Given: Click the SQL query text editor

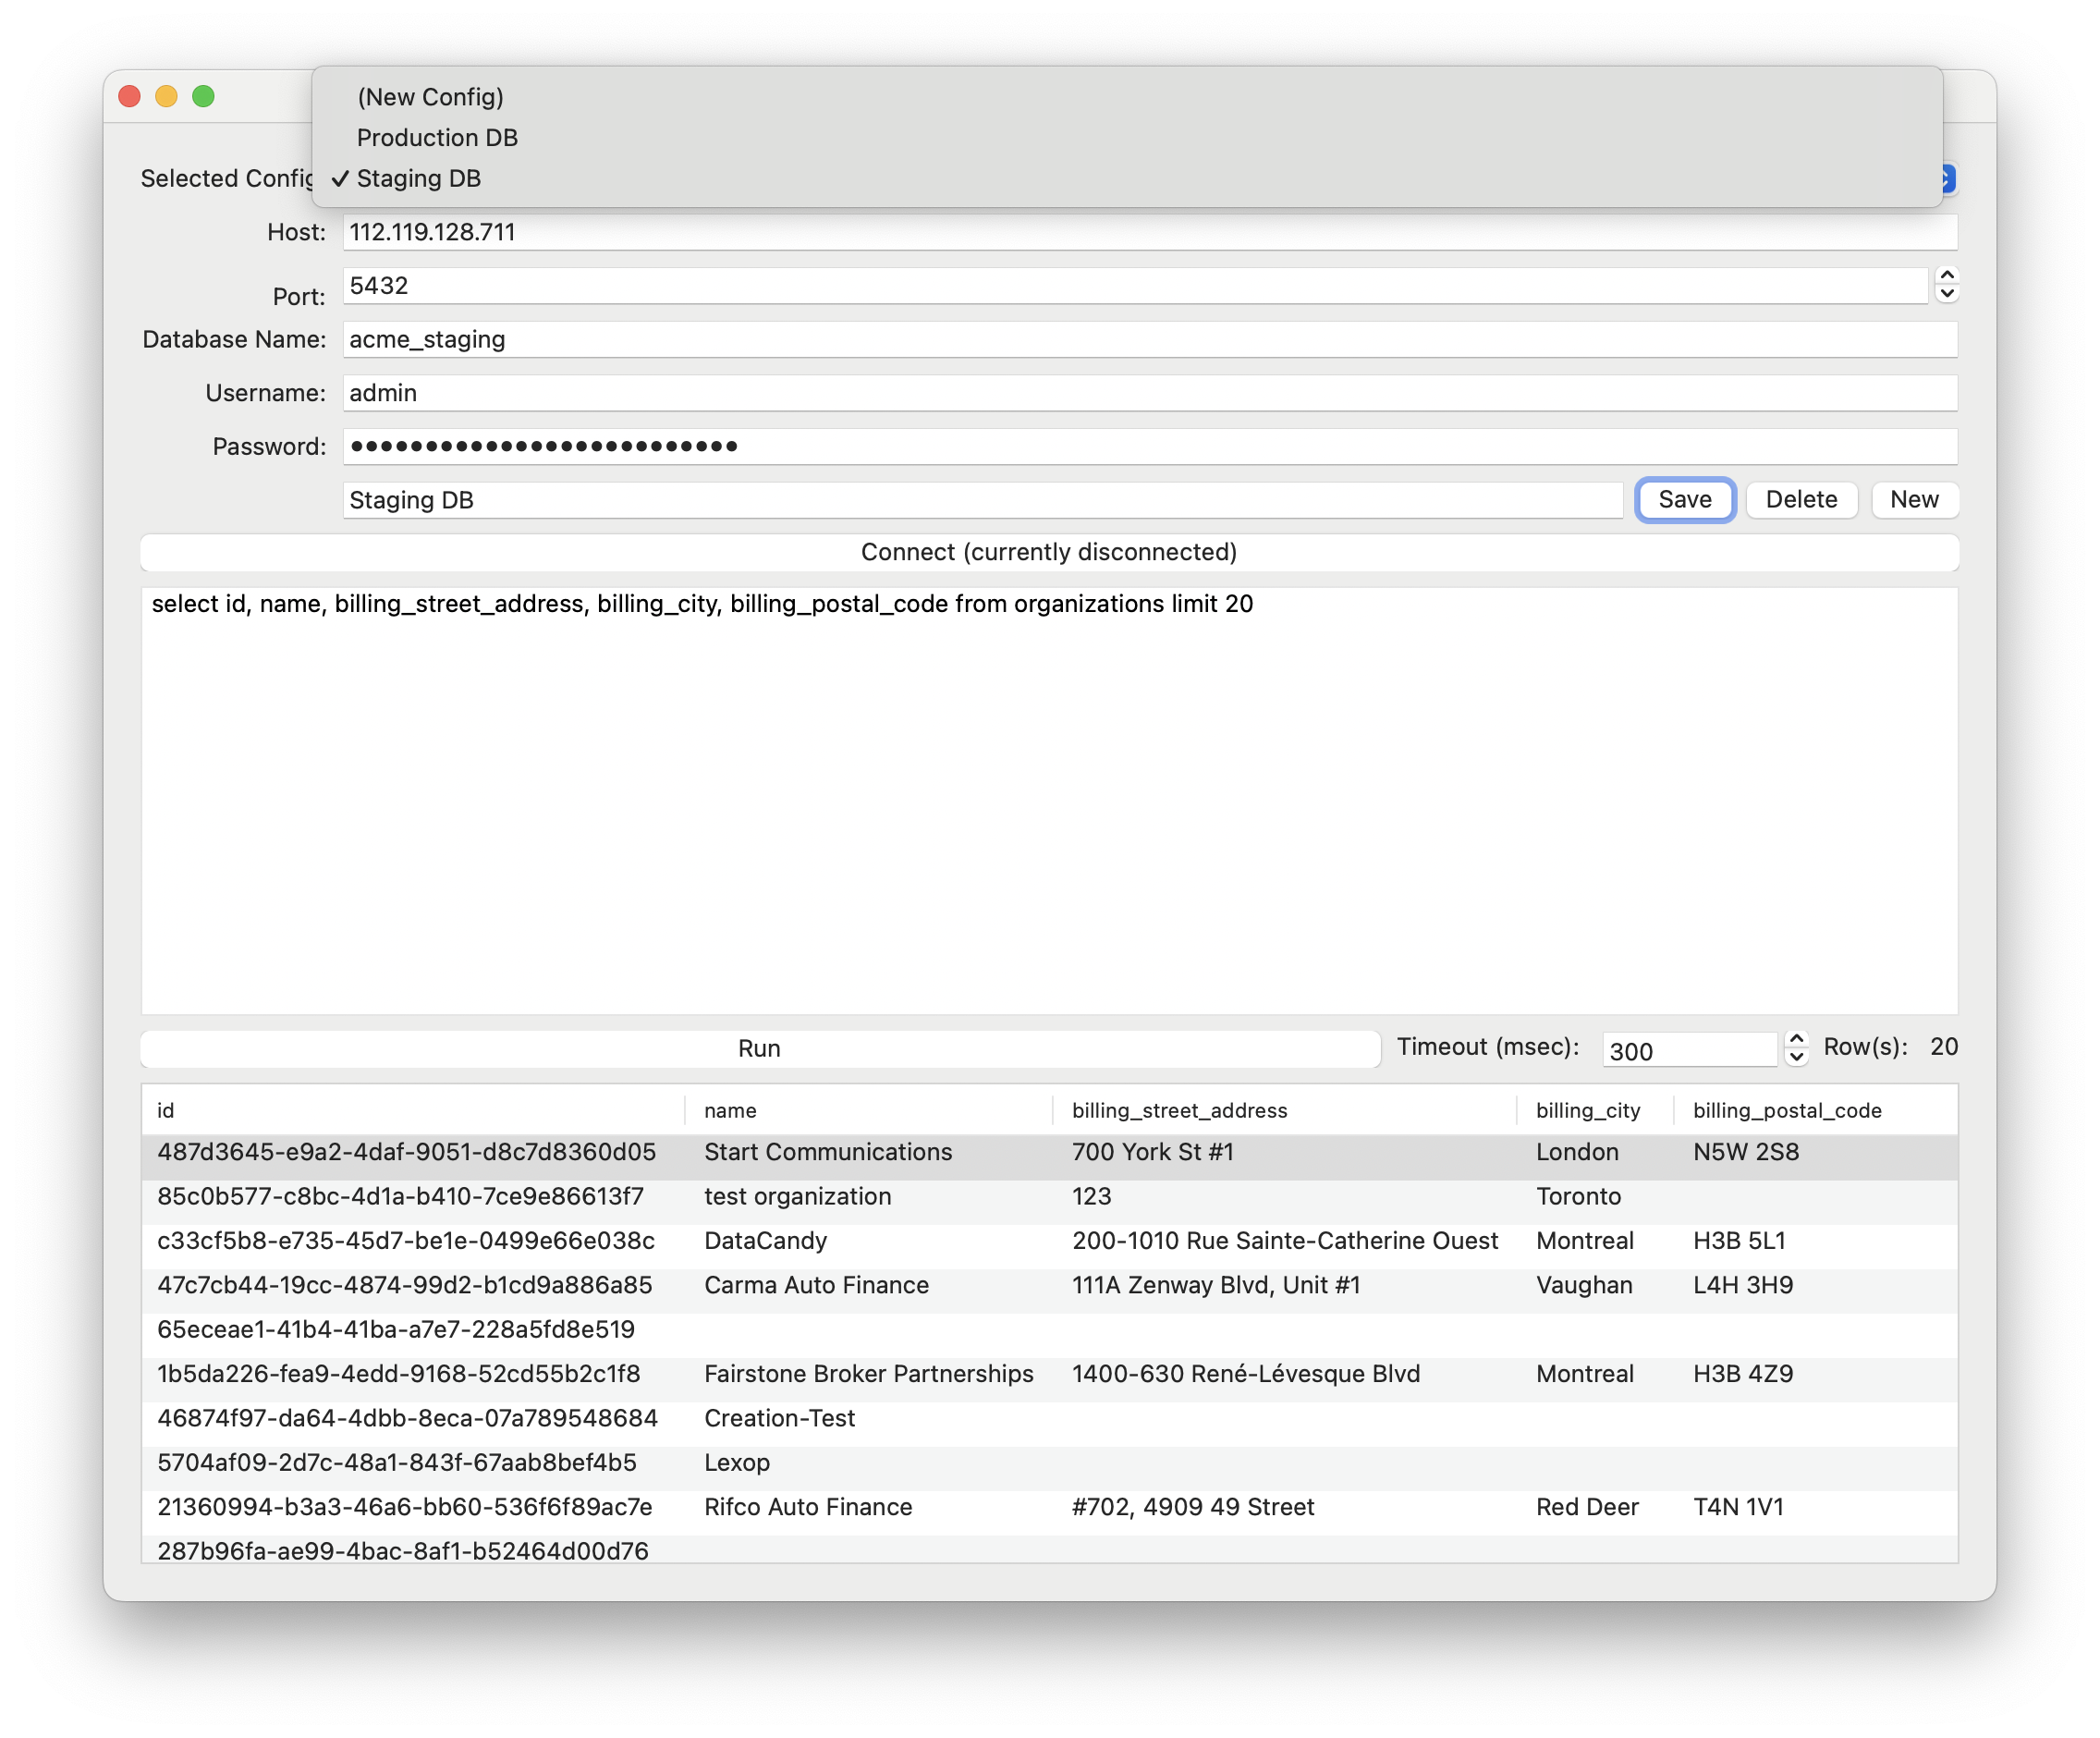Looking at the screenshot, I should tap(1048, 800).
